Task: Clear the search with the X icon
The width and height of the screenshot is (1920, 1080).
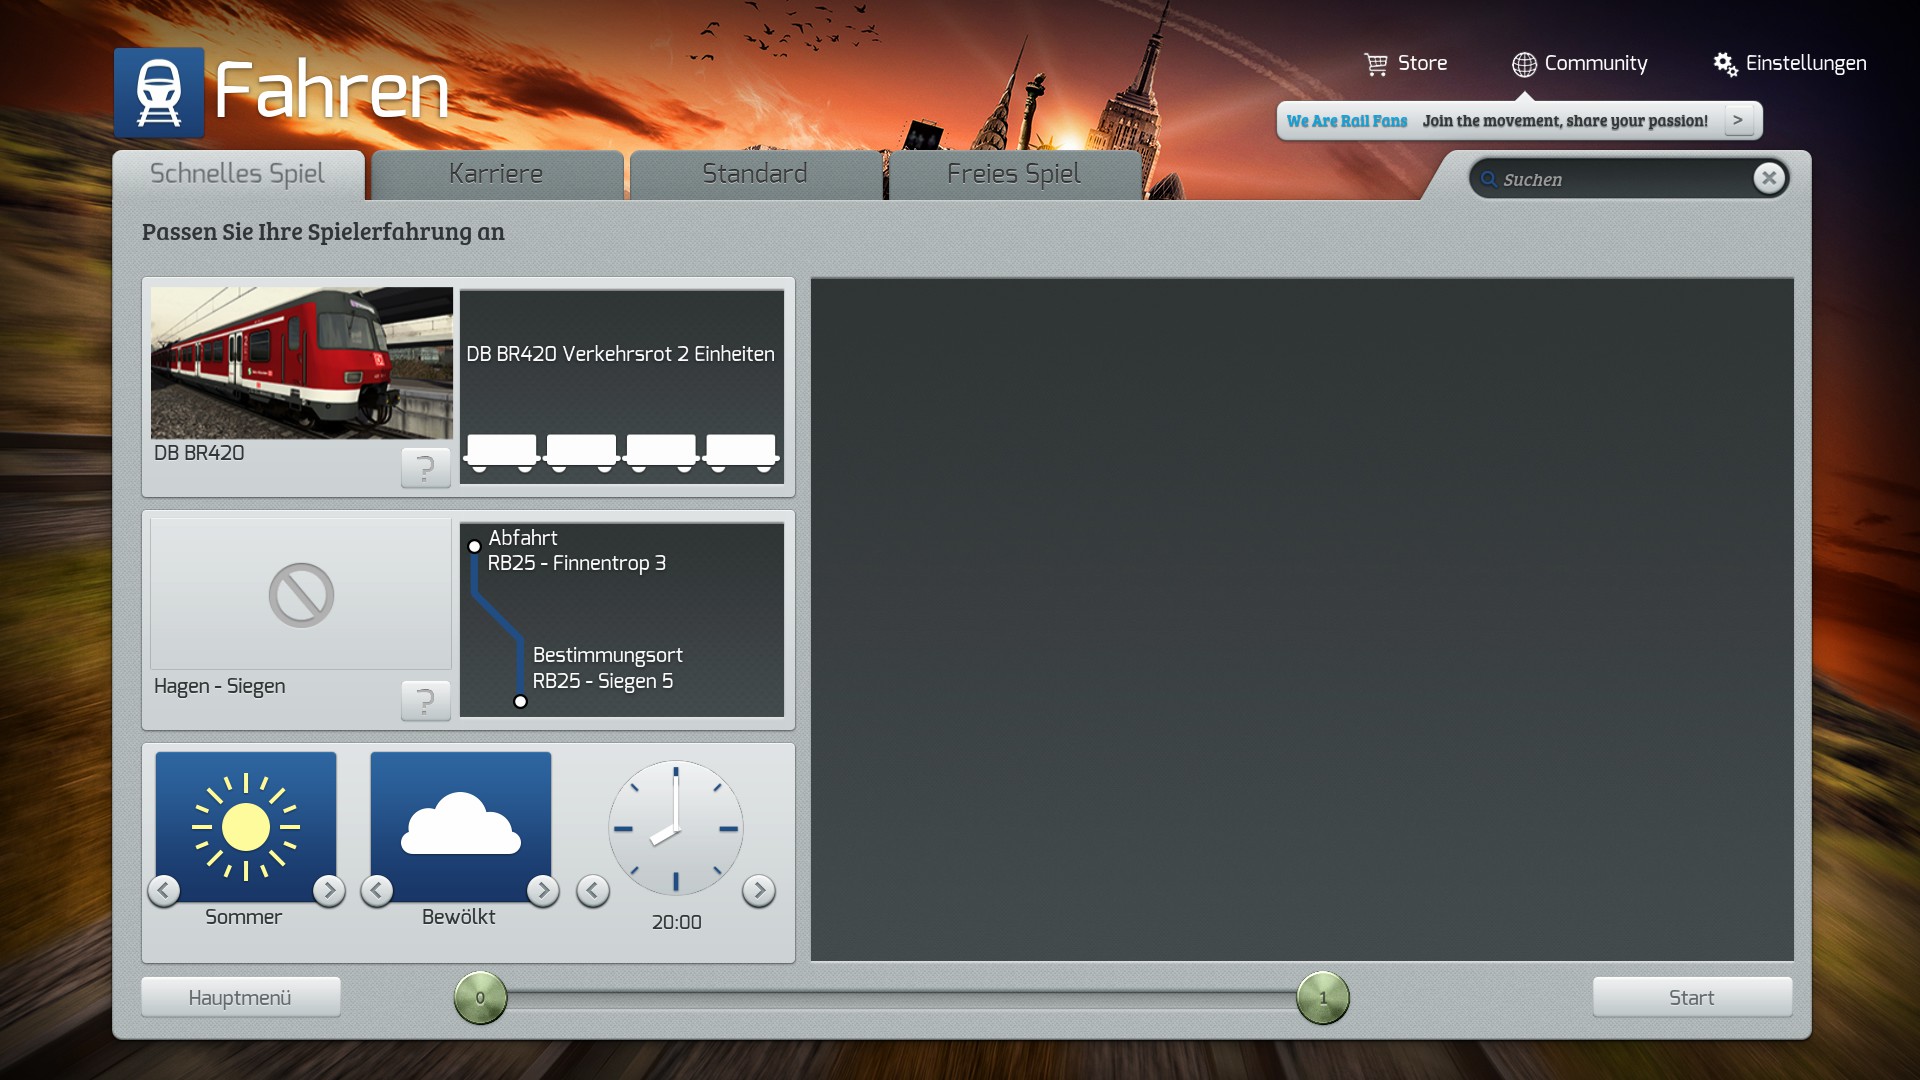Action: [1768, 178]
